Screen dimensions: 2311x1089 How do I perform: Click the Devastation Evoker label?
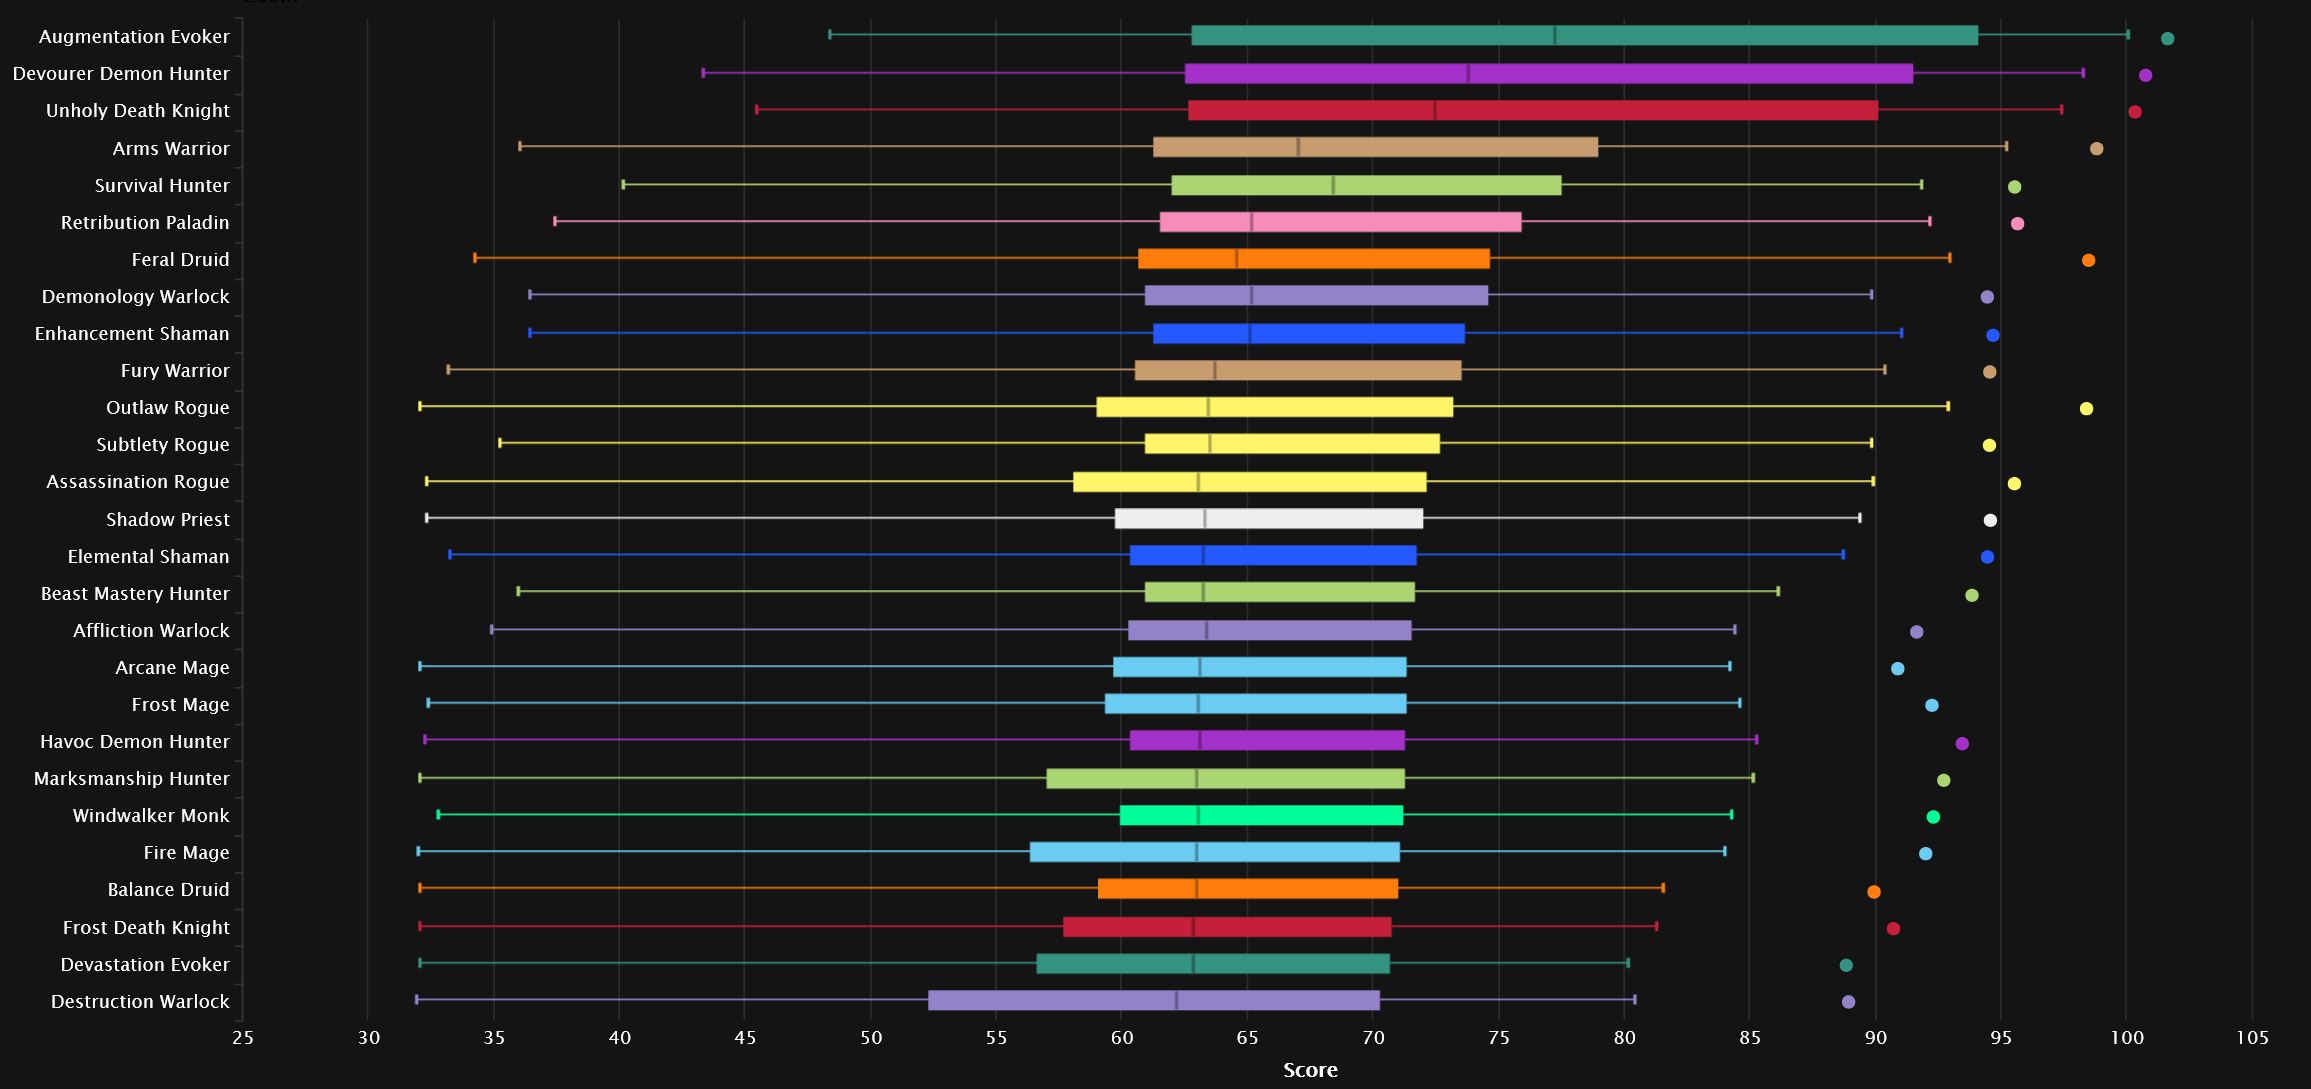click(145, 965)
